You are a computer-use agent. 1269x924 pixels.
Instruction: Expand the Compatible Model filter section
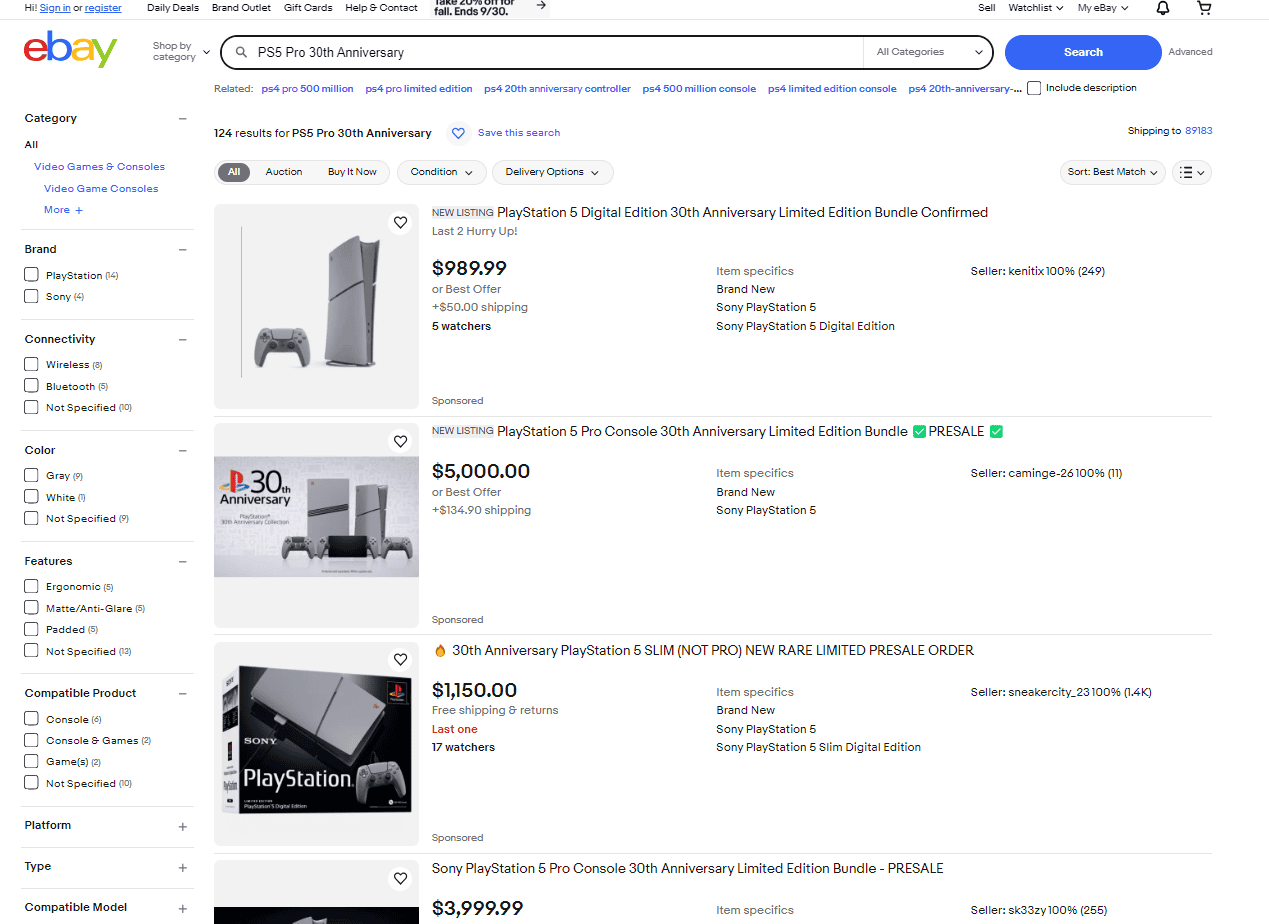182,909
